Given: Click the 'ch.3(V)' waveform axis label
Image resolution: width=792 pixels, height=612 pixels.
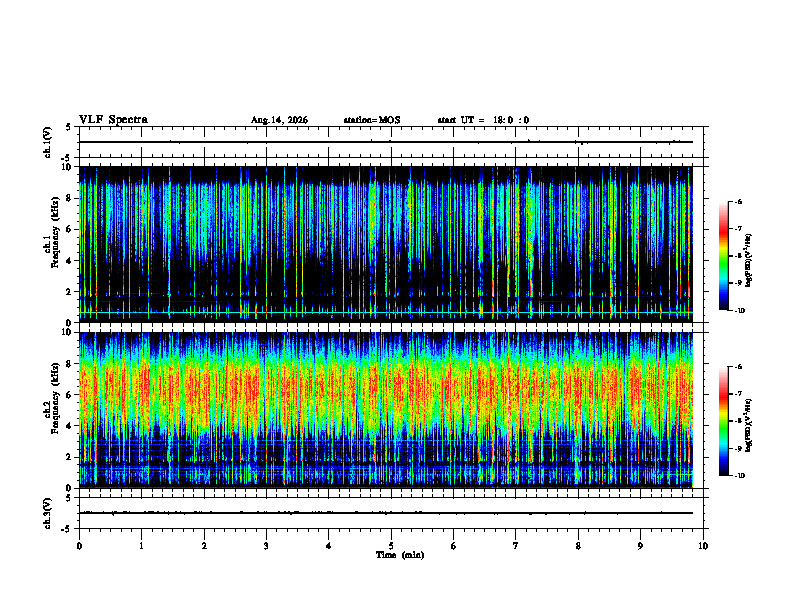Looking at the screenshot, I should pyautogui.click(x=48, y=513).
